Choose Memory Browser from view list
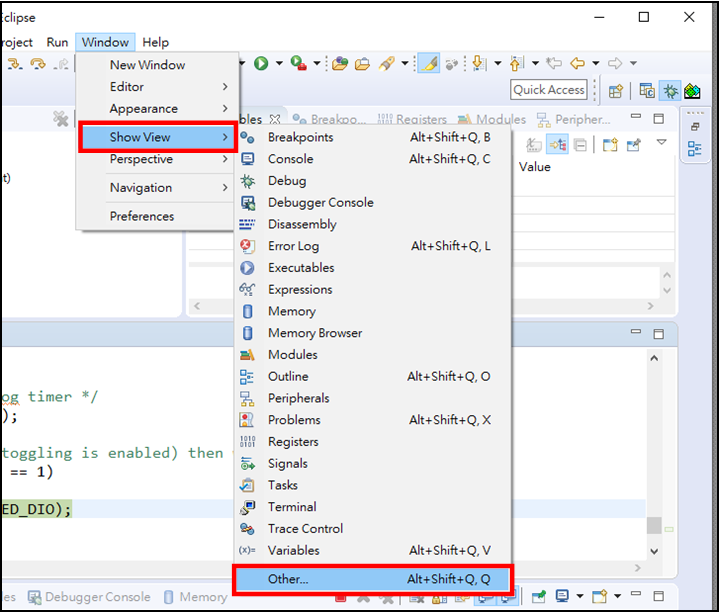719x613 pixels. [x=314, y=333]
